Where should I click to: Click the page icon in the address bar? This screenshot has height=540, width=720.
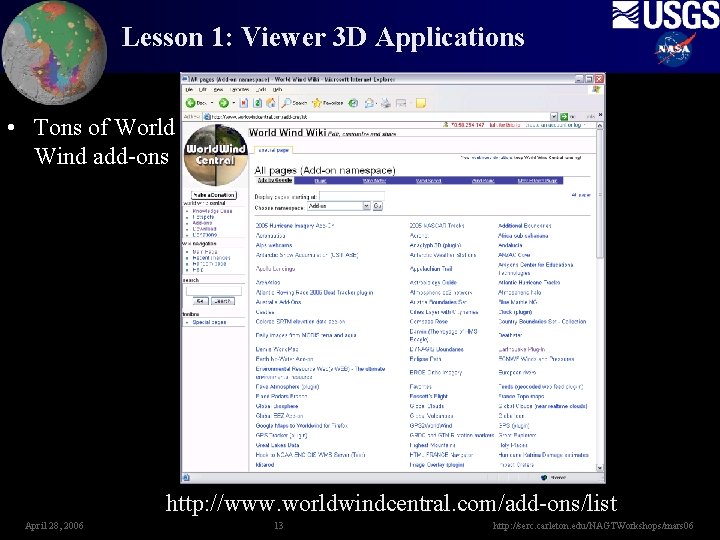click(x=207, y=117)
